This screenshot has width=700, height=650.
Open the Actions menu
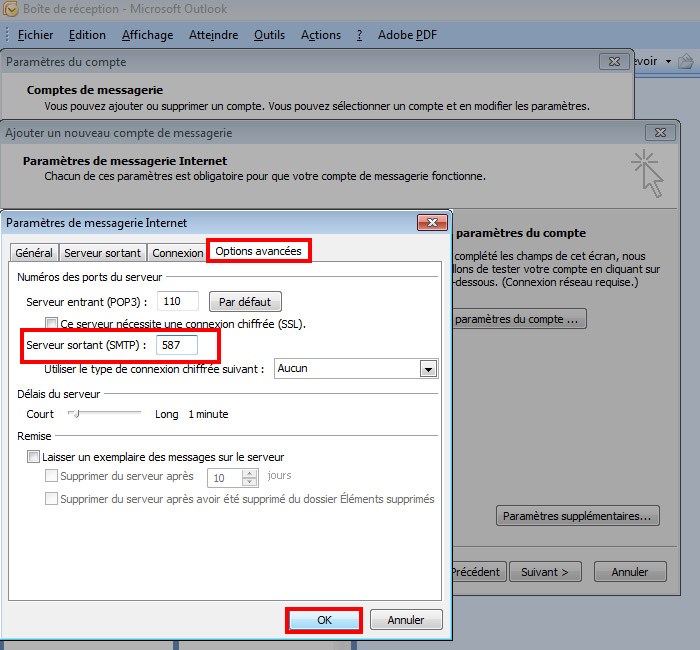tap(321, 35)
